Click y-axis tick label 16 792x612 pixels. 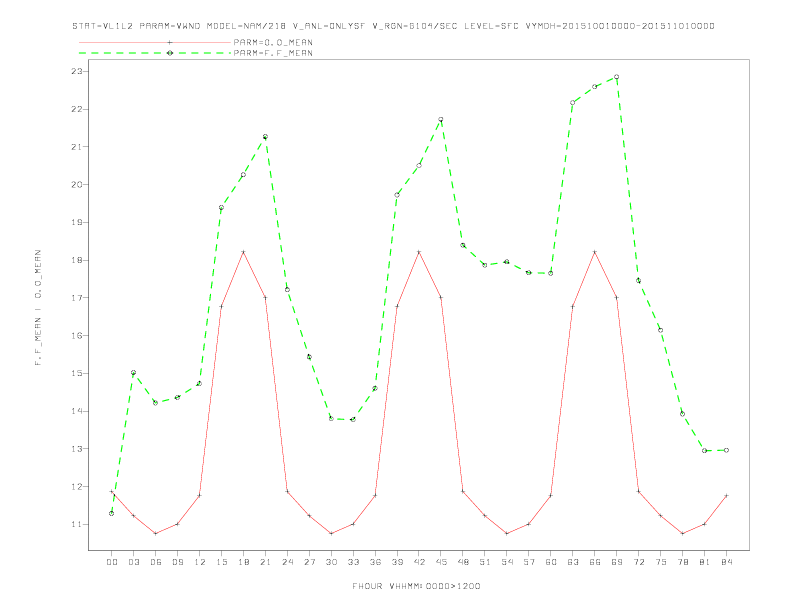click(76, 335)
